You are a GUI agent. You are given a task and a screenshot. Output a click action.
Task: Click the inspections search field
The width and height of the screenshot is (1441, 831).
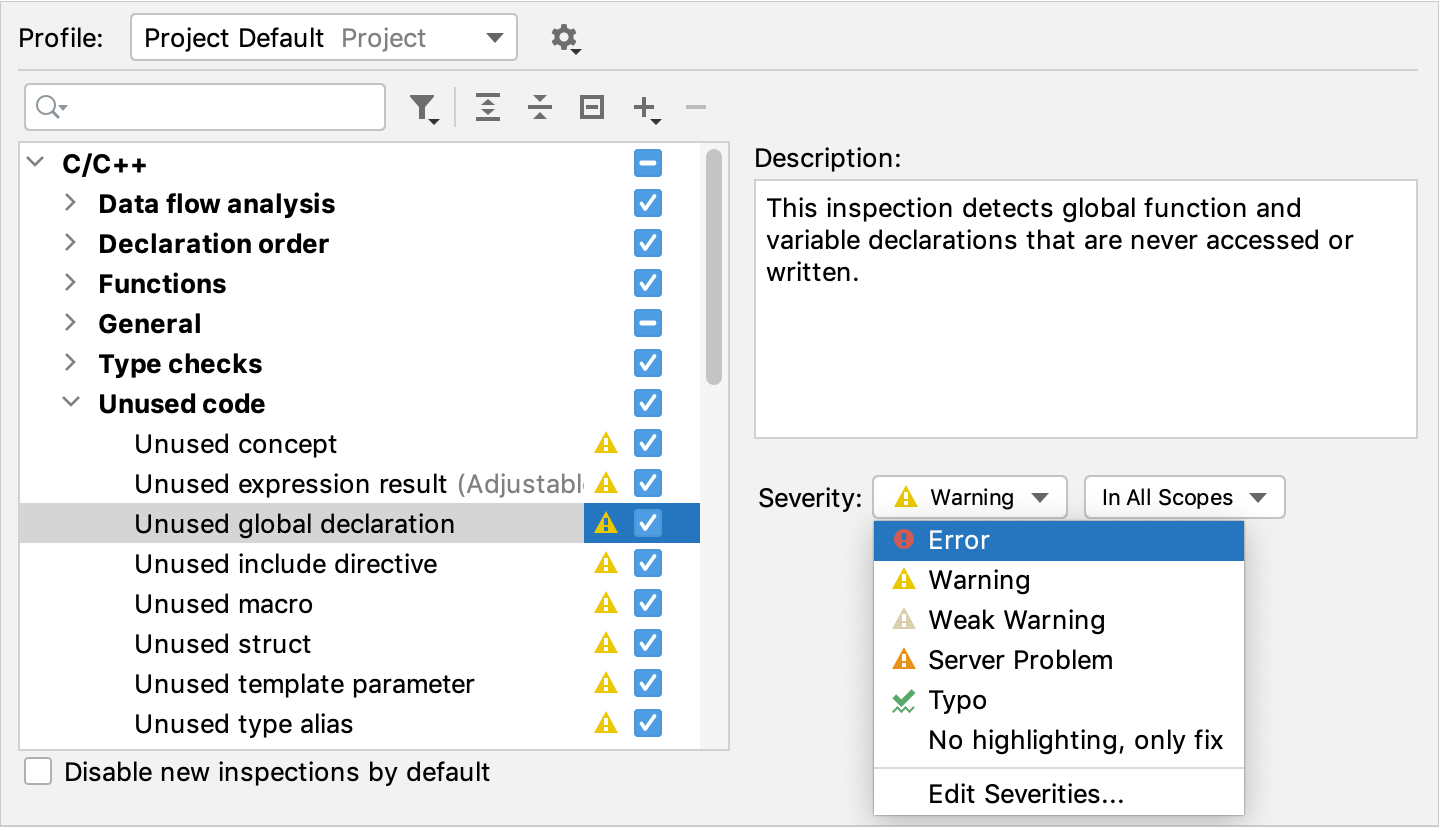[205, 107]
